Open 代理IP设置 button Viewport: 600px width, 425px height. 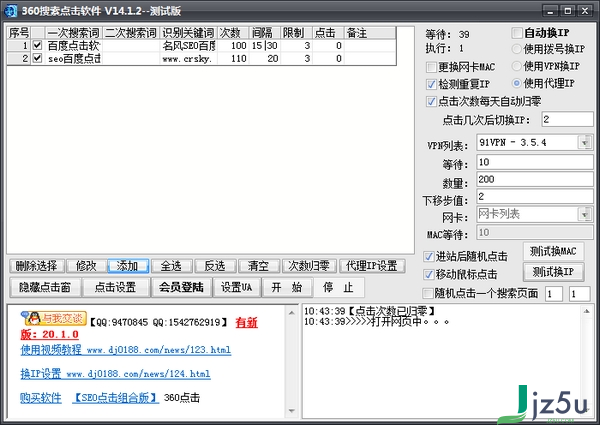[x=372, y=266]
